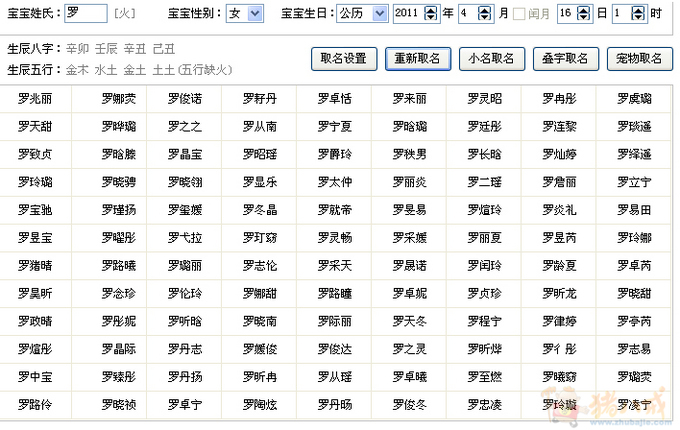Click the 叠字取名 button
Image resolution: width=680 pixels, height=430 pixels.
[x=566, y=59]
